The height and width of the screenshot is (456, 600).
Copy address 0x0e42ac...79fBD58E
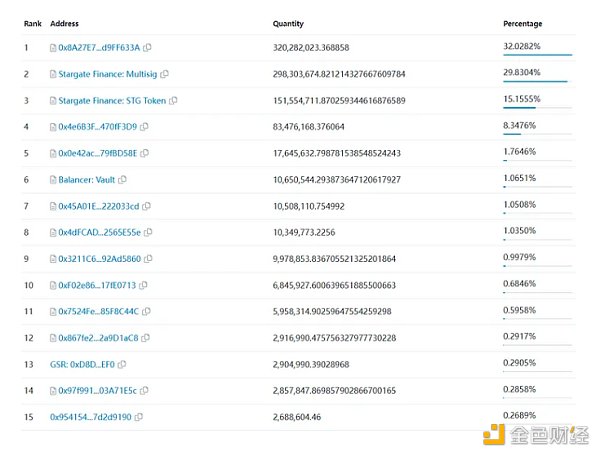point(144,153)
